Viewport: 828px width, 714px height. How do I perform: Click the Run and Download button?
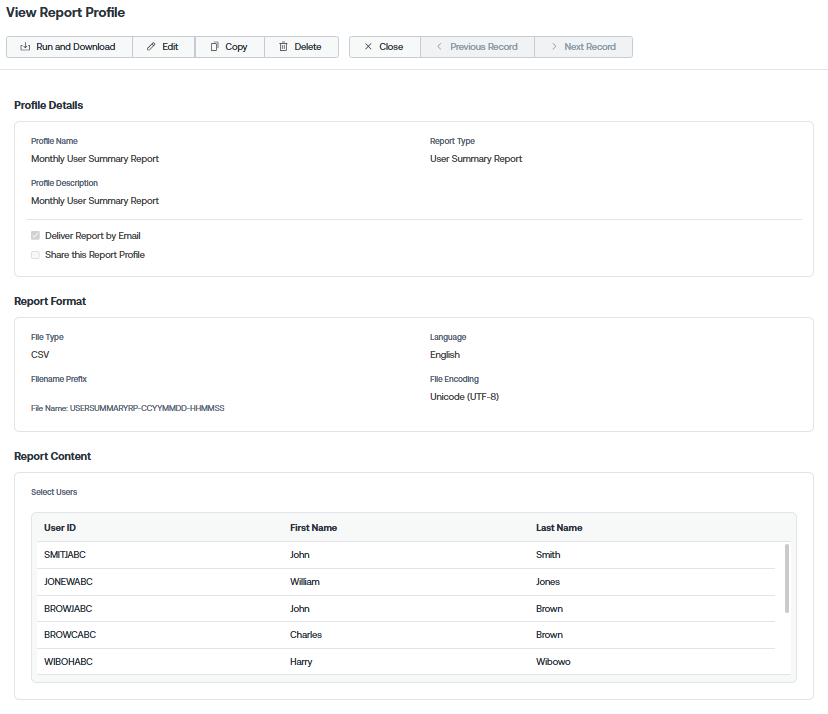click(x=69, y=47)
